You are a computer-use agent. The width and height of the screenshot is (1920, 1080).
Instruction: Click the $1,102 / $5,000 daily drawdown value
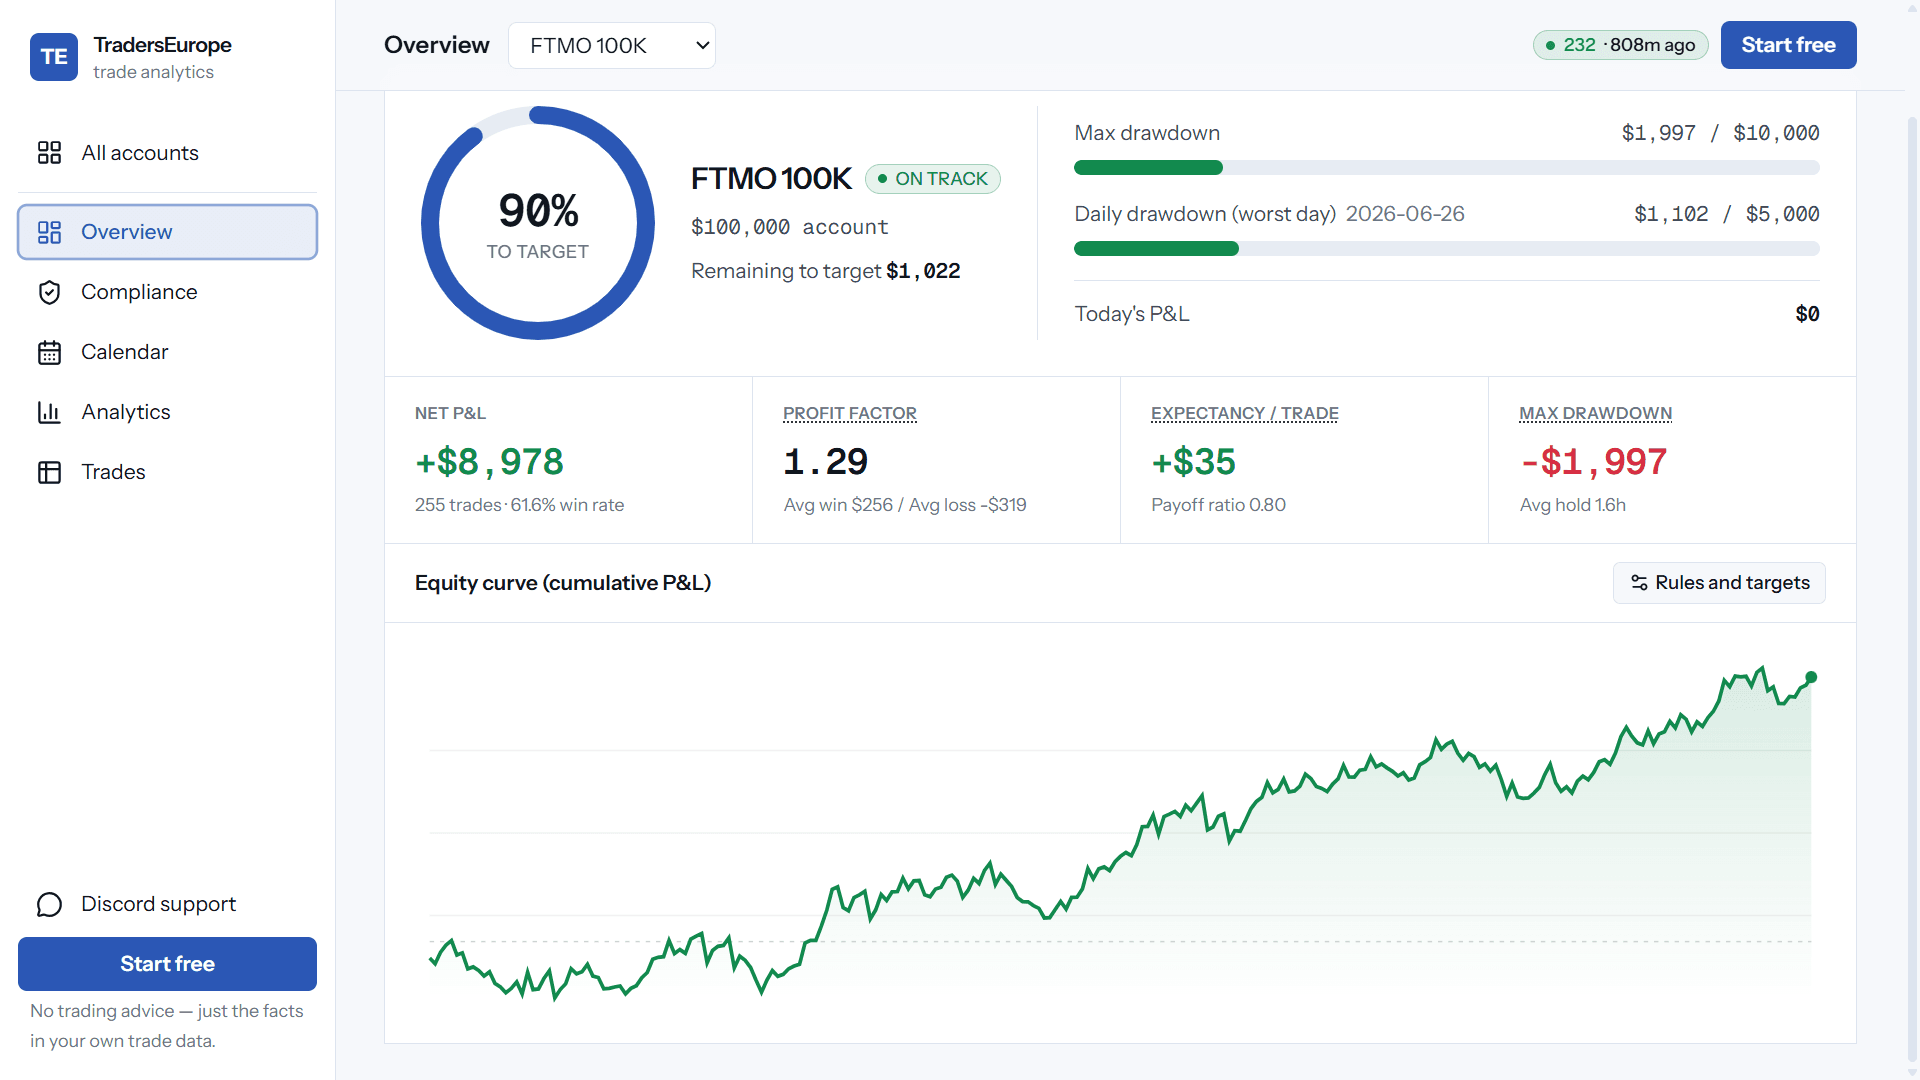(x=1727, y=214)
